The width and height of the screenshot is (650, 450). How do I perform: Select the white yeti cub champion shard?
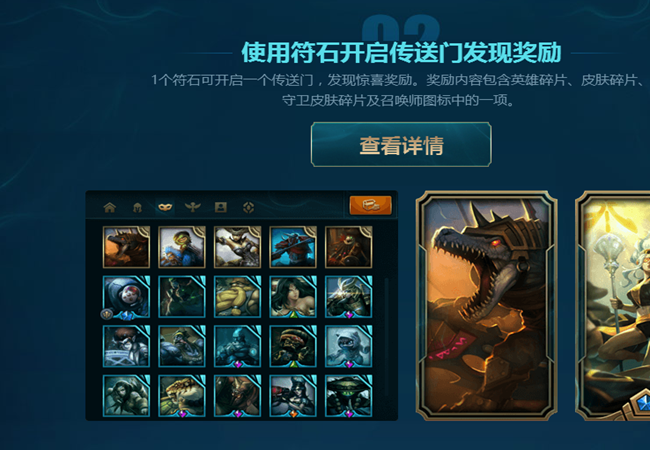(x=349, y=346)
